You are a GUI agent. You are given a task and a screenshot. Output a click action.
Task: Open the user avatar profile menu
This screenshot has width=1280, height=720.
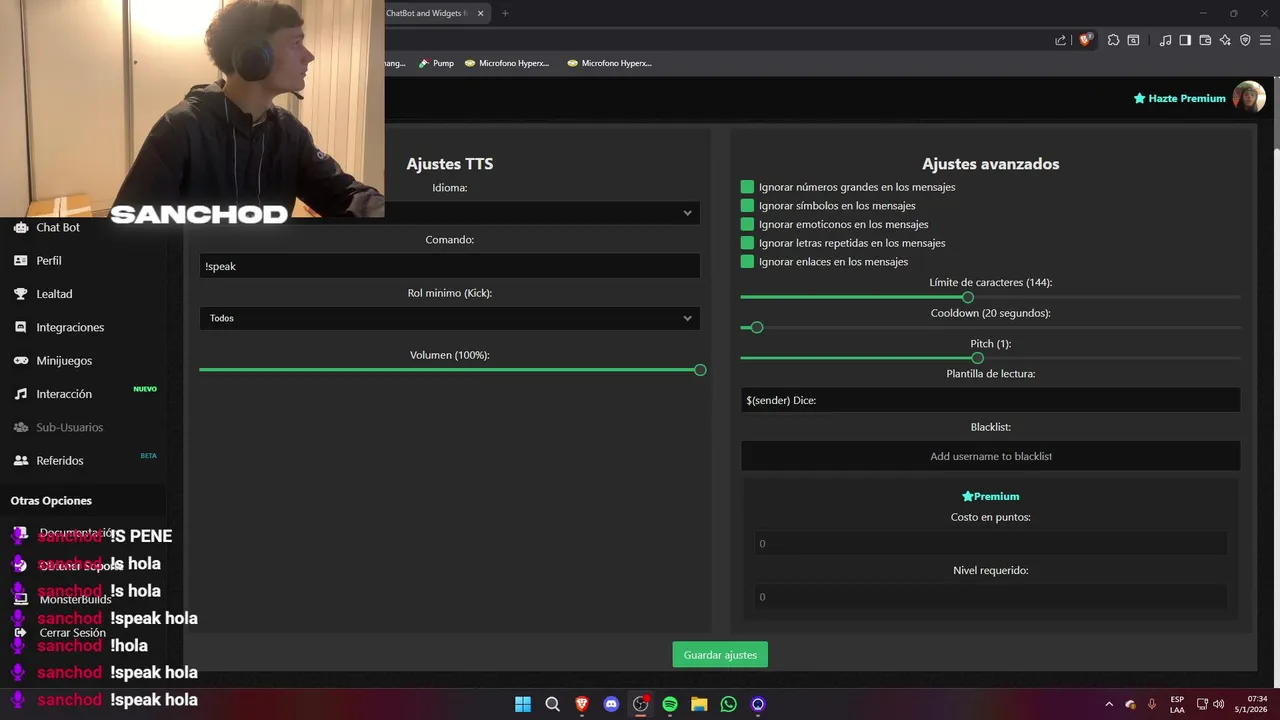[1249, 97]
